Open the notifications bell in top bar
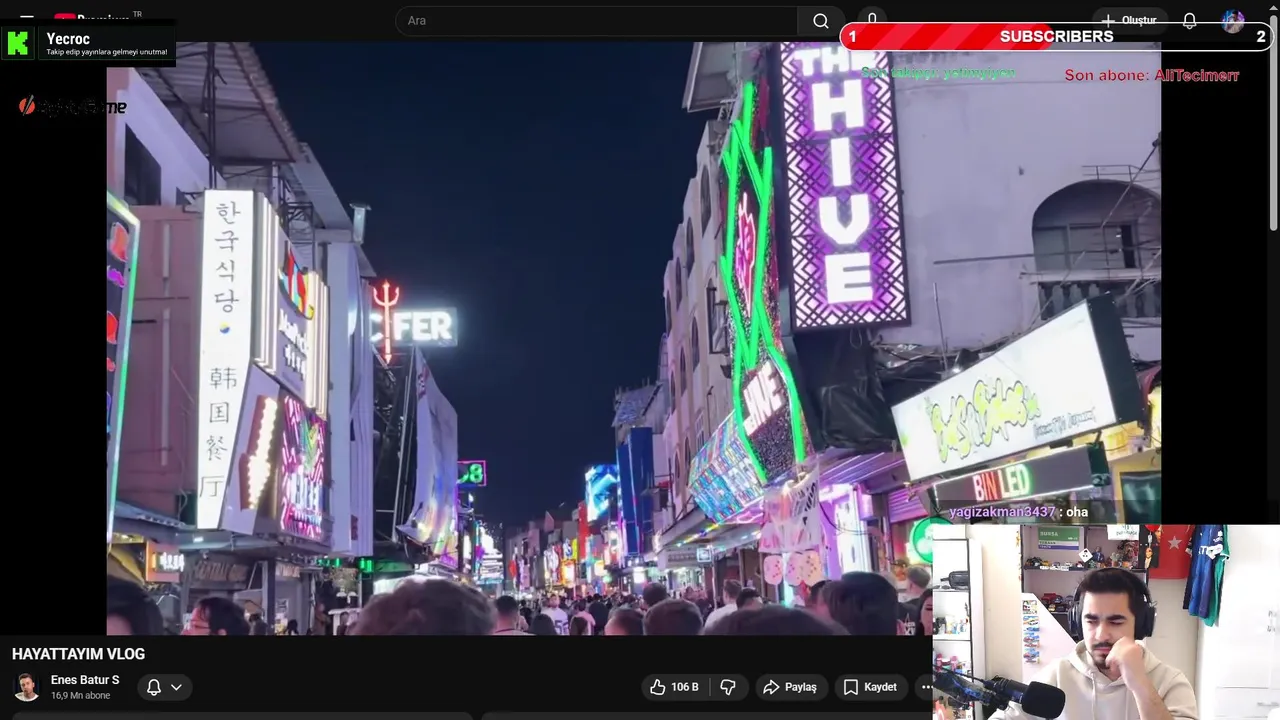Screen dimensions: 1280x720 point(1190,21)
